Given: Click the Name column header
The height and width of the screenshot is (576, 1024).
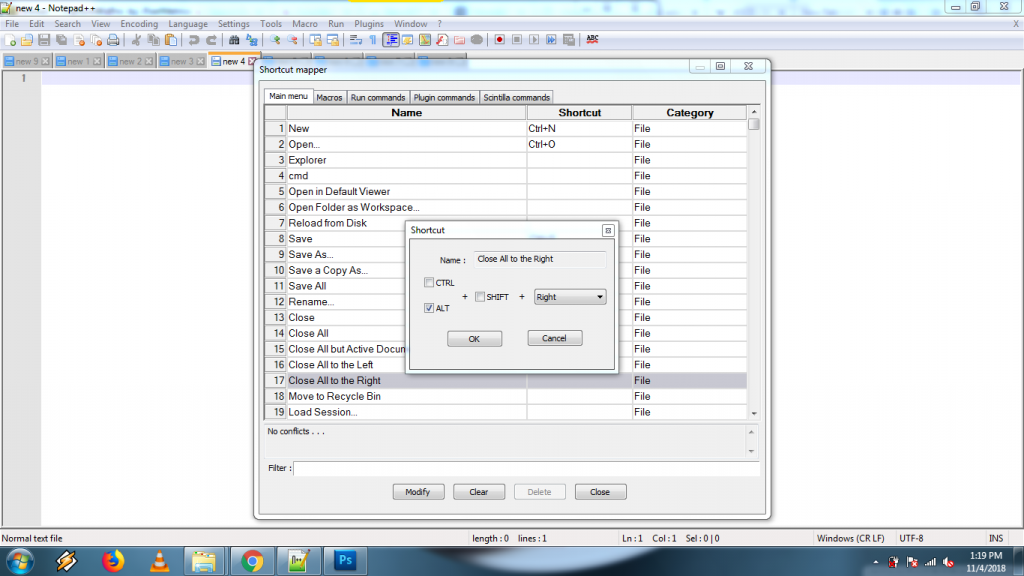Looking at the screenshot, I should tap(406, 113).
